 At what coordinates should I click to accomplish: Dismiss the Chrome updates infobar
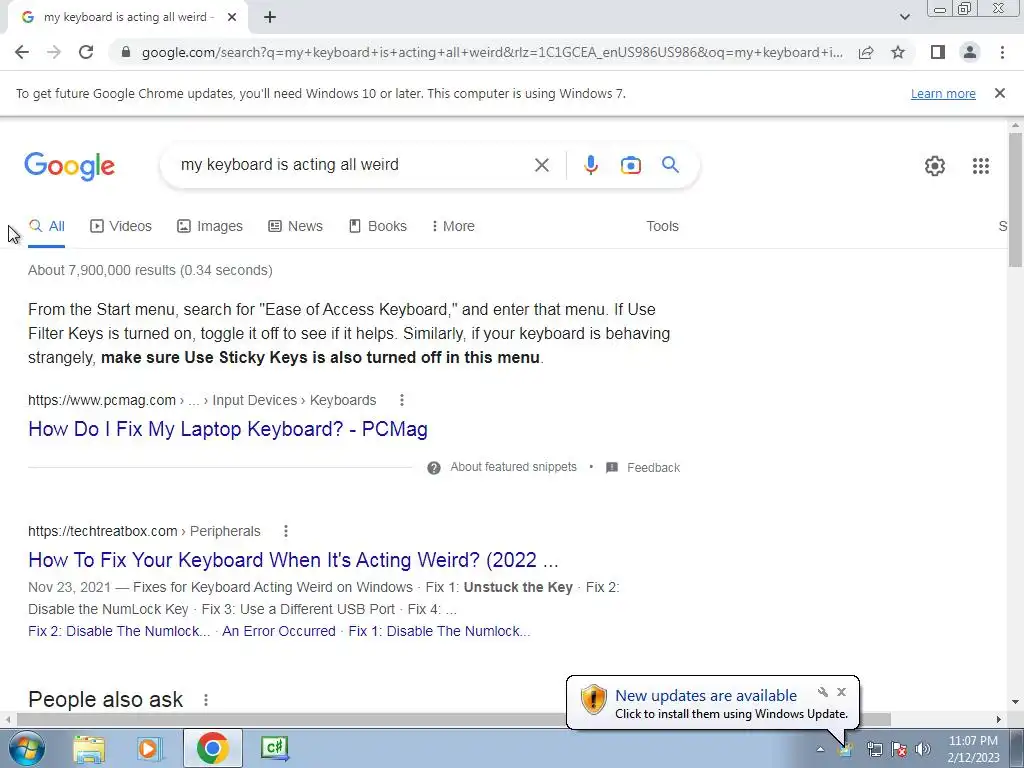click(999, 93)
